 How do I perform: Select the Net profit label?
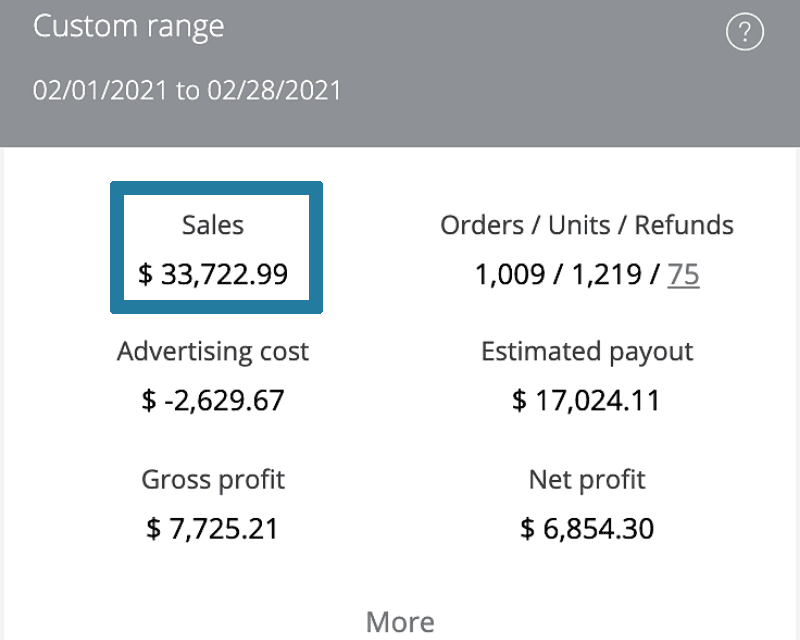click(x=587, y=480)
